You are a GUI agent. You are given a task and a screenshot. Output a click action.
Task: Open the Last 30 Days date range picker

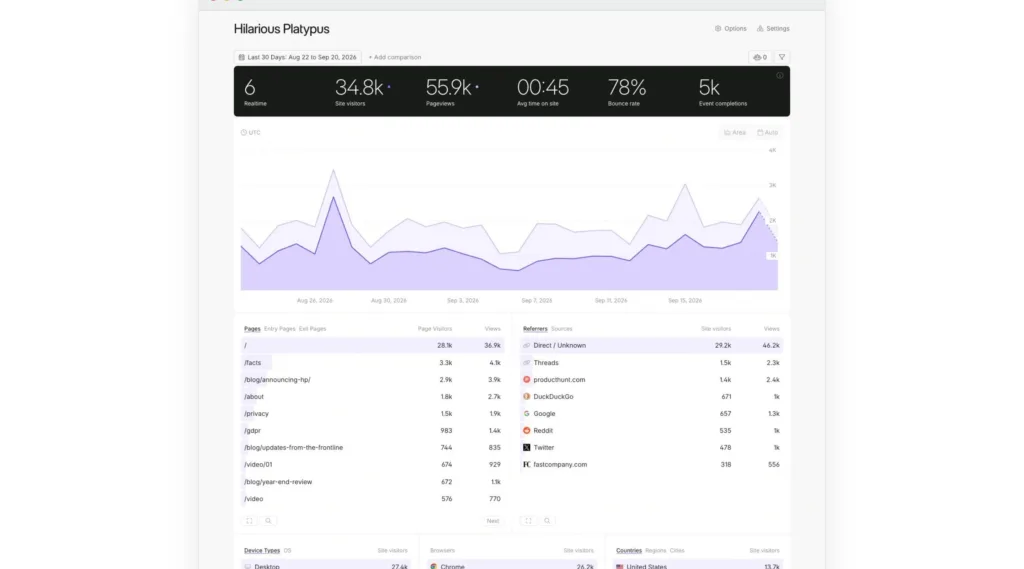click(x=297, y=57)
